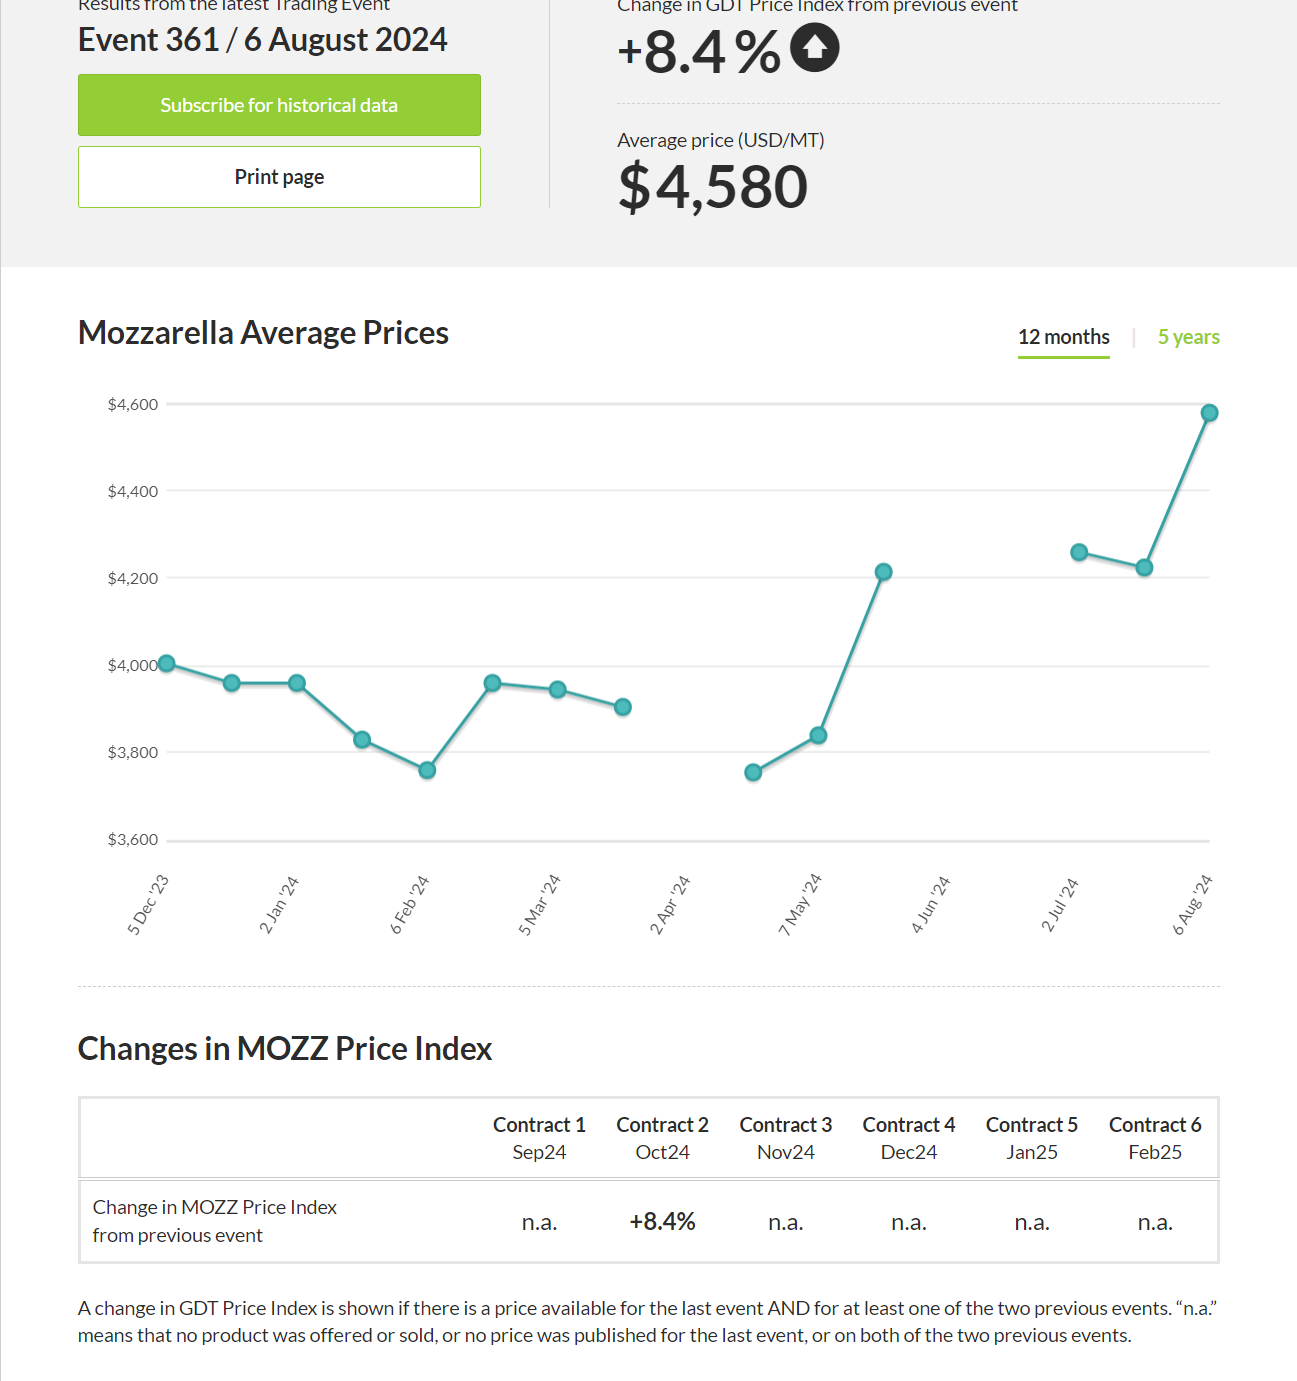Switch chart to the 5 years tab
Image resolution: width=1297 pixels, height=1381 pixels.
click(1188, 337)
